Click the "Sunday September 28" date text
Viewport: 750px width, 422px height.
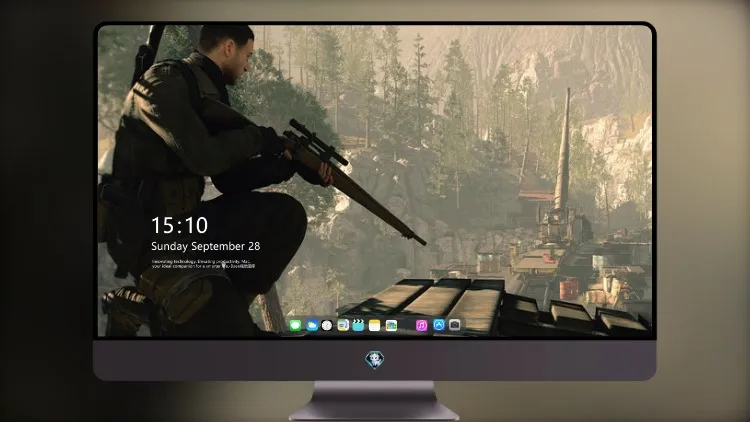click(x=206, y=246)
